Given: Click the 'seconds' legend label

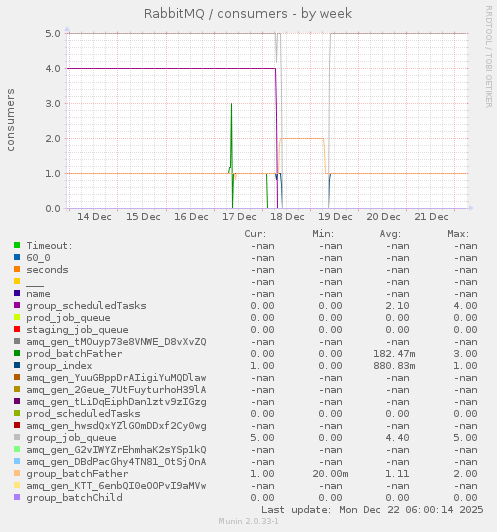Looking at the screenshot, I should (x=47, y=270).
